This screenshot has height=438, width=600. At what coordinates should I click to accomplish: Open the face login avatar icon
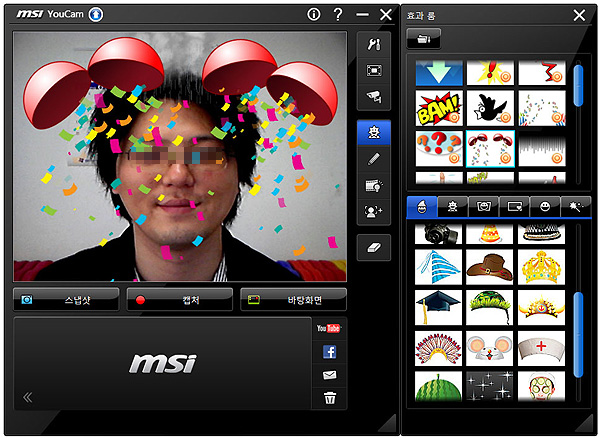(x=373, y=212)
